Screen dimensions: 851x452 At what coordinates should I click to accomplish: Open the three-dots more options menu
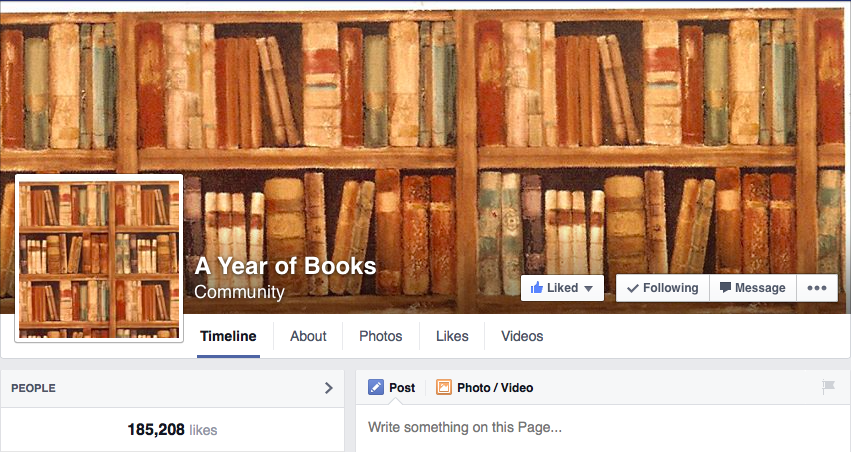coord(817,288)
